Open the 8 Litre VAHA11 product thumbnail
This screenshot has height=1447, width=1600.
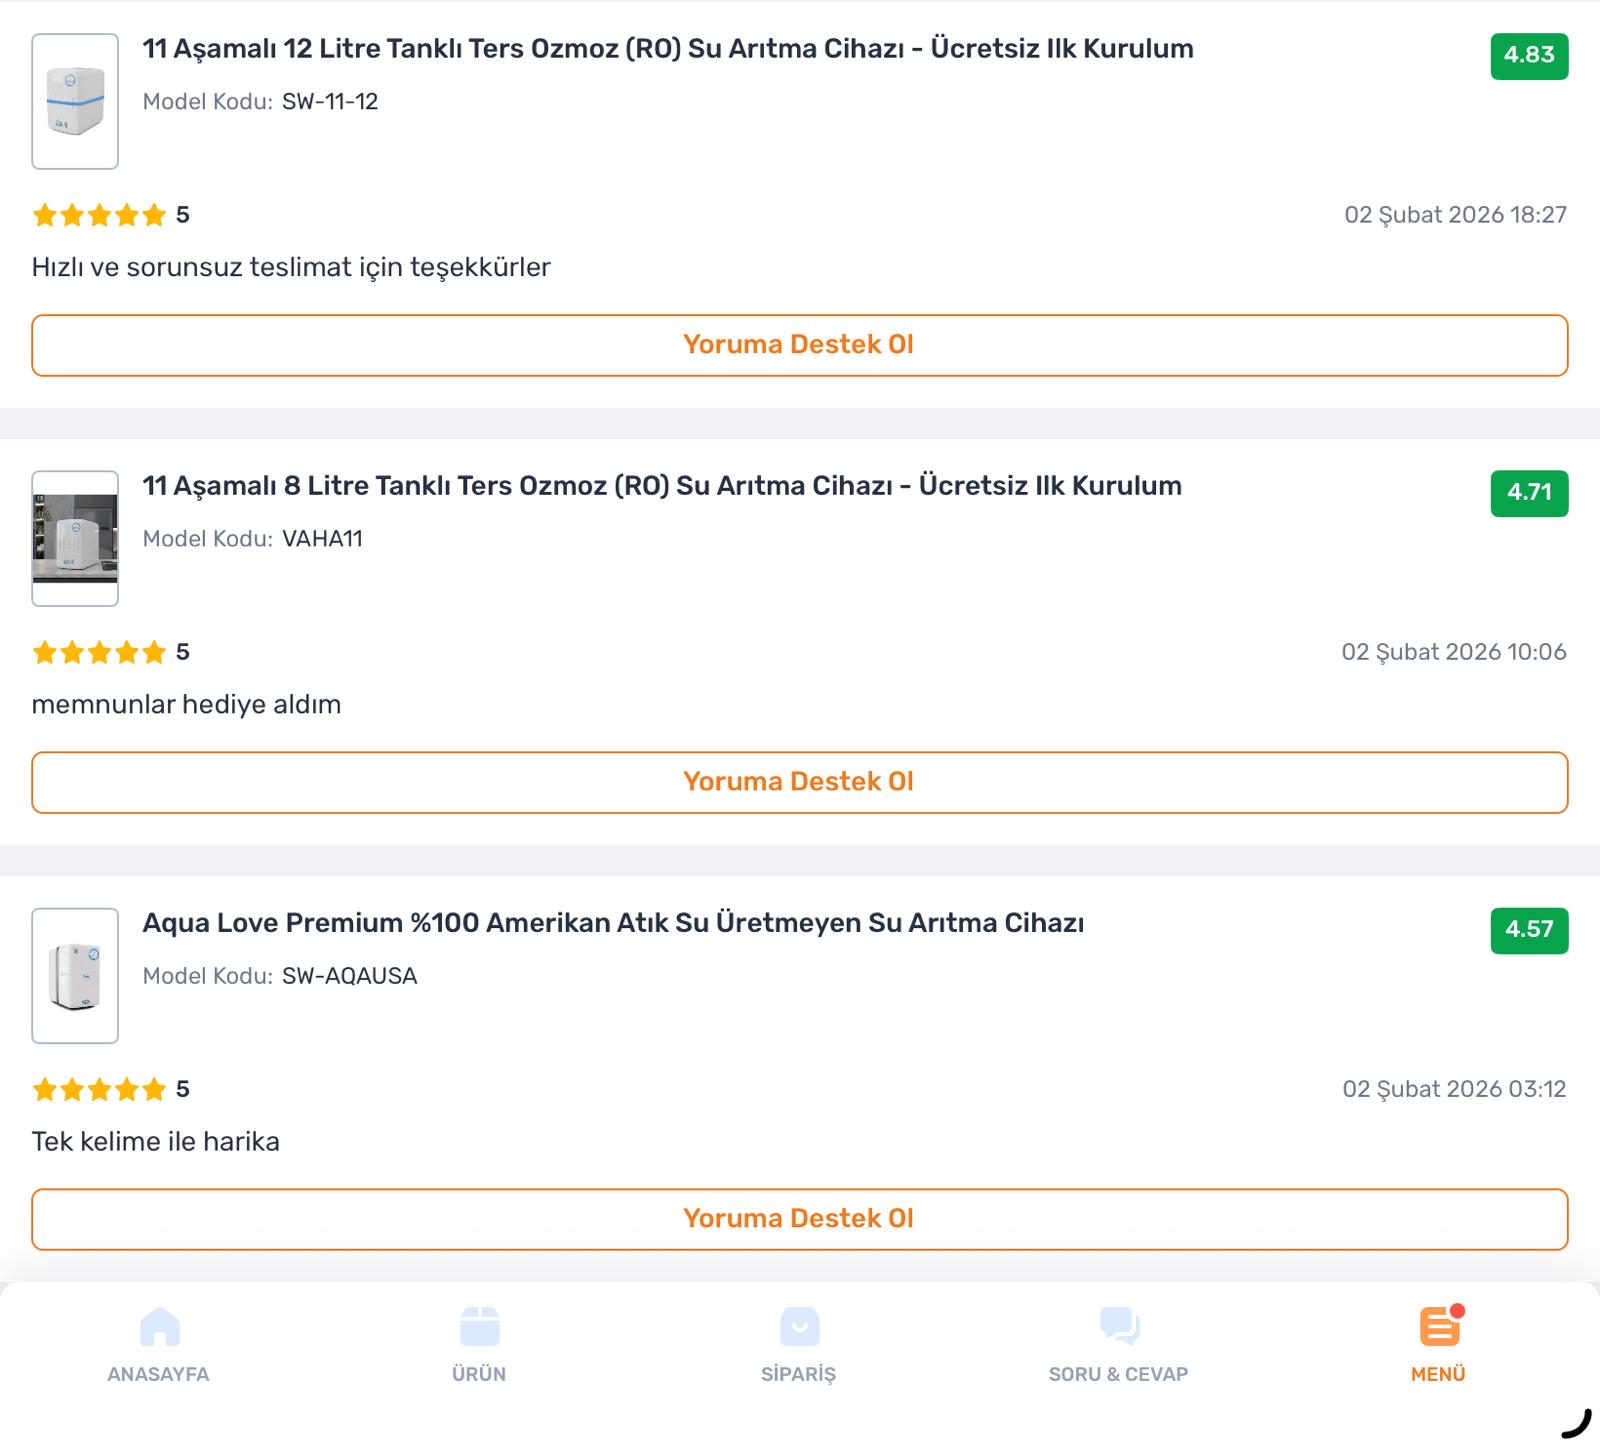(x=75, y=538)
